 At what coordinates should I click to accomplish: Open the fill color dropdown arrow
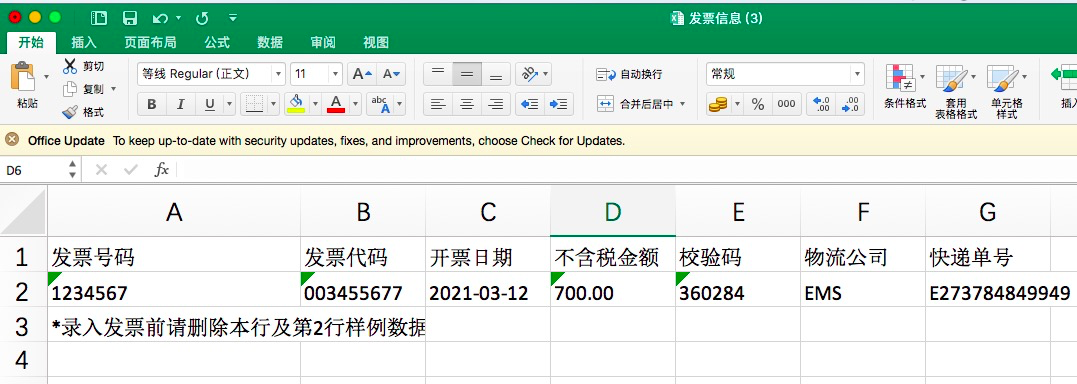(315, 104)
